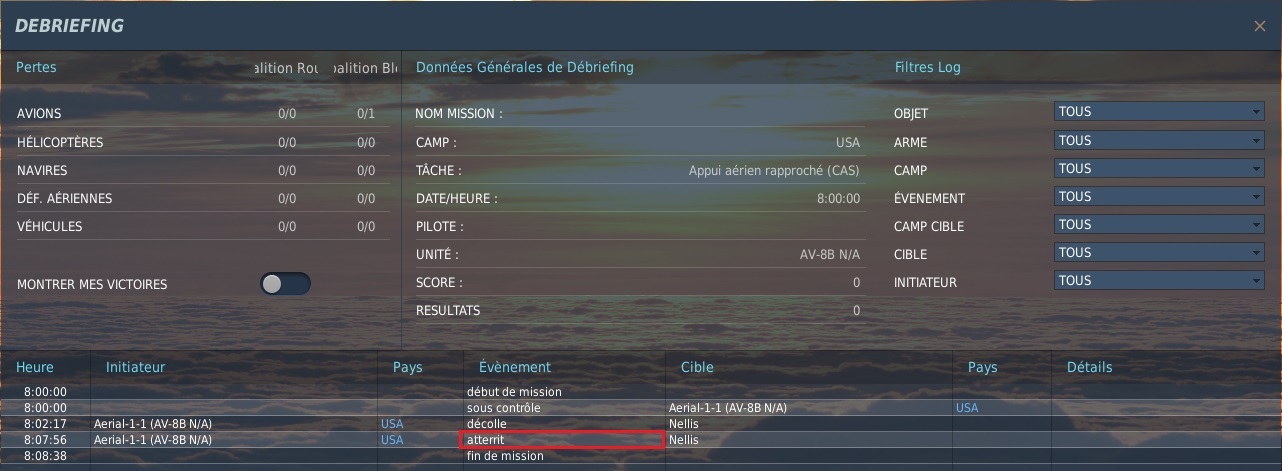
Task: Open the OBJET filter dropdown
Action: pos(1159,112)
